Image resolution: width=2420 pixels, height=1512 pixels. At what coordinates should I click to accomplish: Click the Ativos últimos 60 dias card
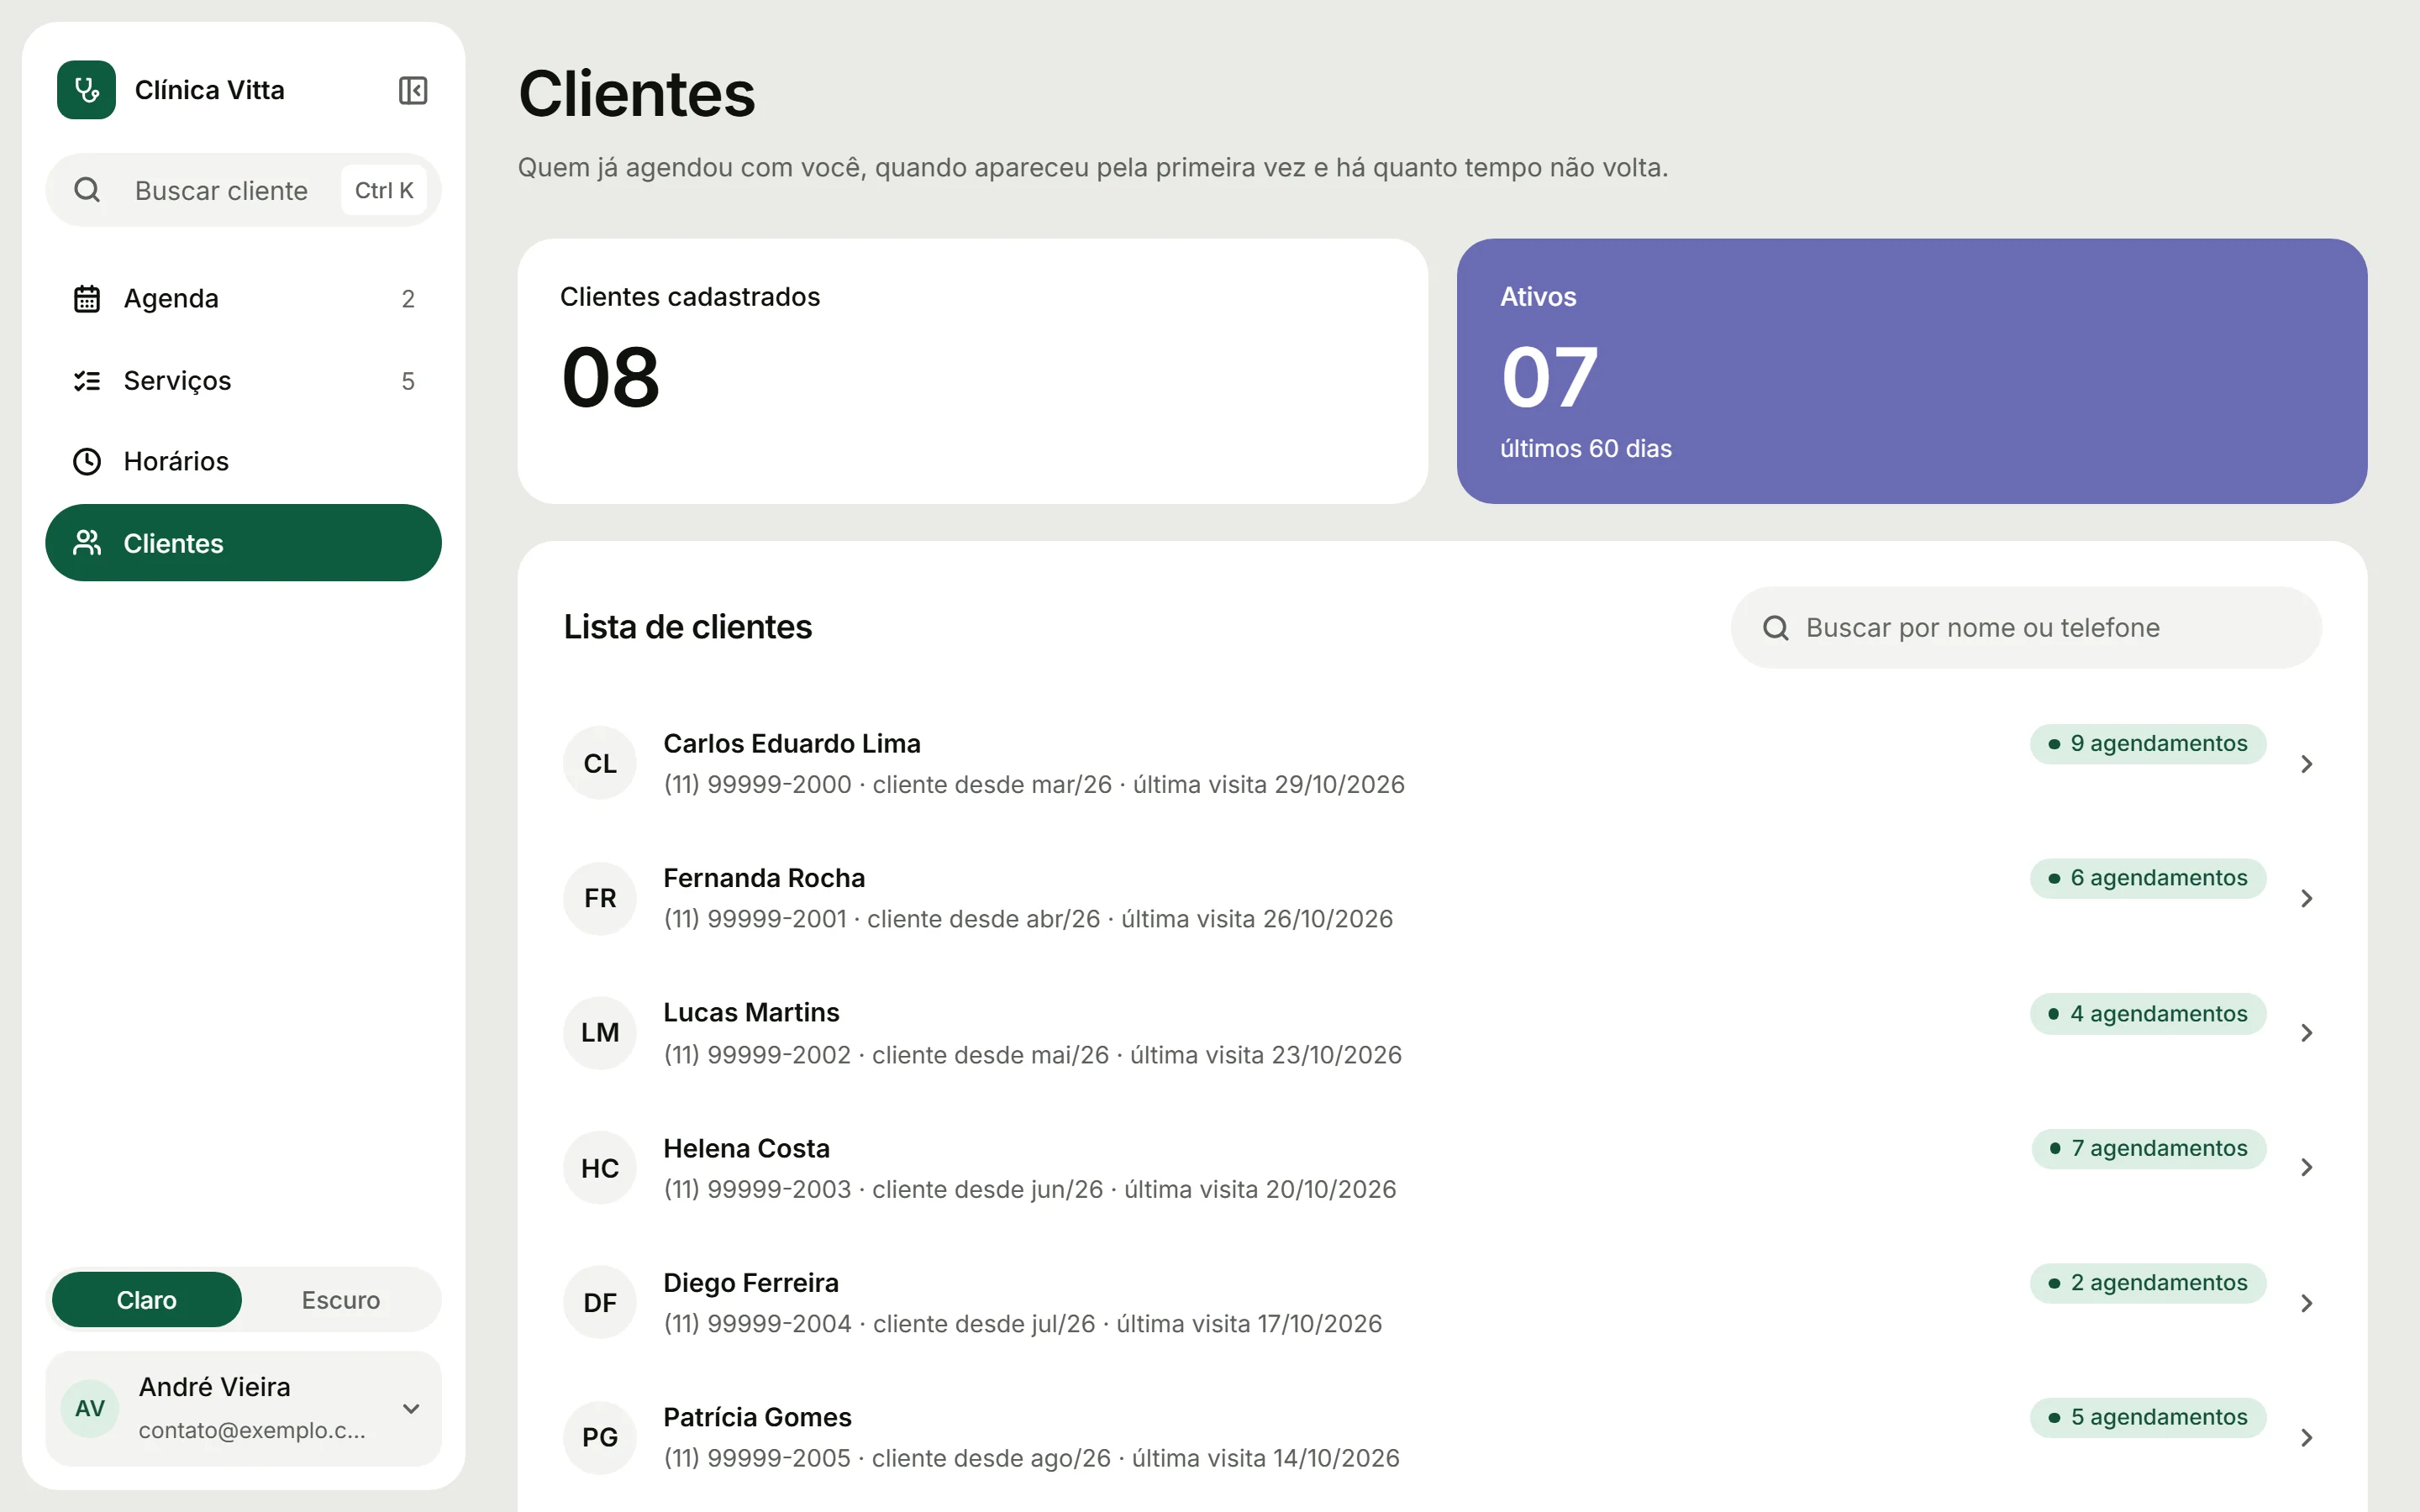[1911, 371]
